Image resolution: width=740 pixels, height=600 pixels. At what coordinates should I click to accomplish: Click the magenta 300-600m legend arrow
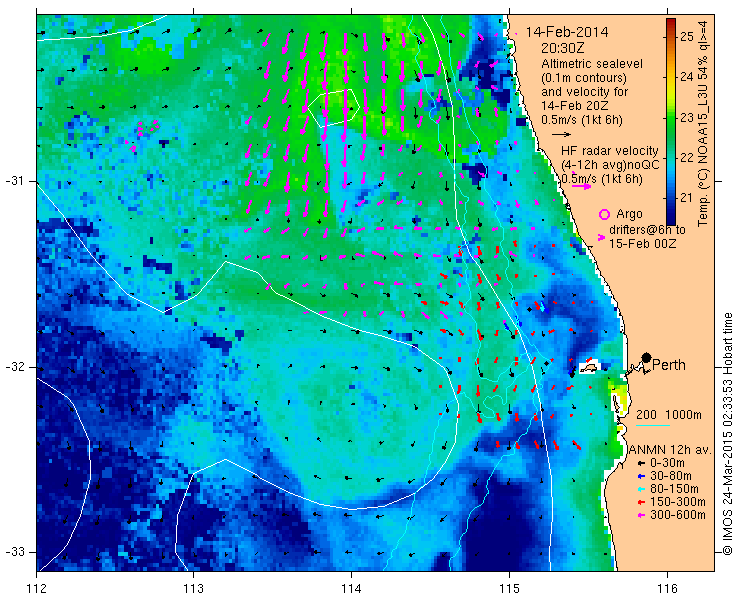[641, 515]
